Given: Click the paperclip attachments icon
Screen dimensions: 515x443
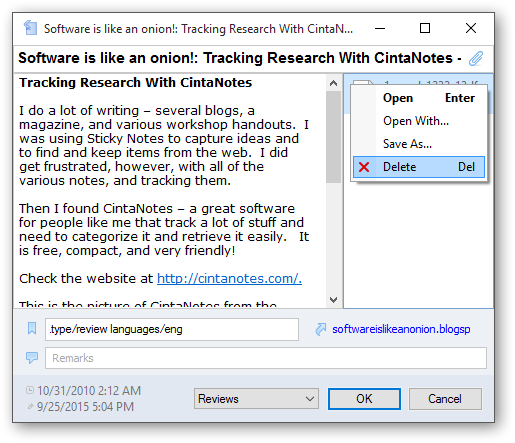Looking at the screenshot, I should click(476, 58).
